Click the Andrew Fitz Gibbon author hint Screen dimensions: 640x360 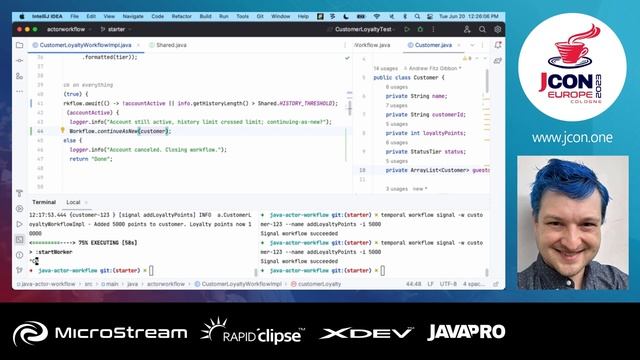[x=433, y=69]
